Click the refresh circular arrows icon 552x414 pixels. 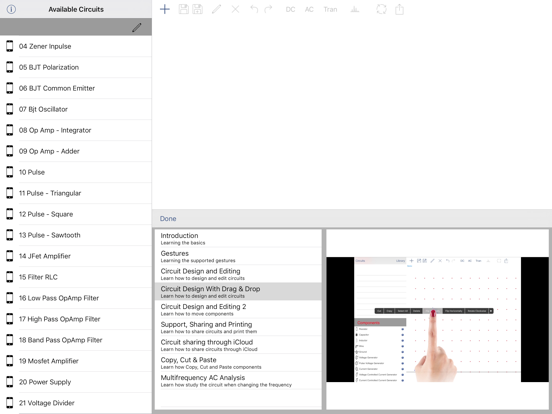[381, 9]
